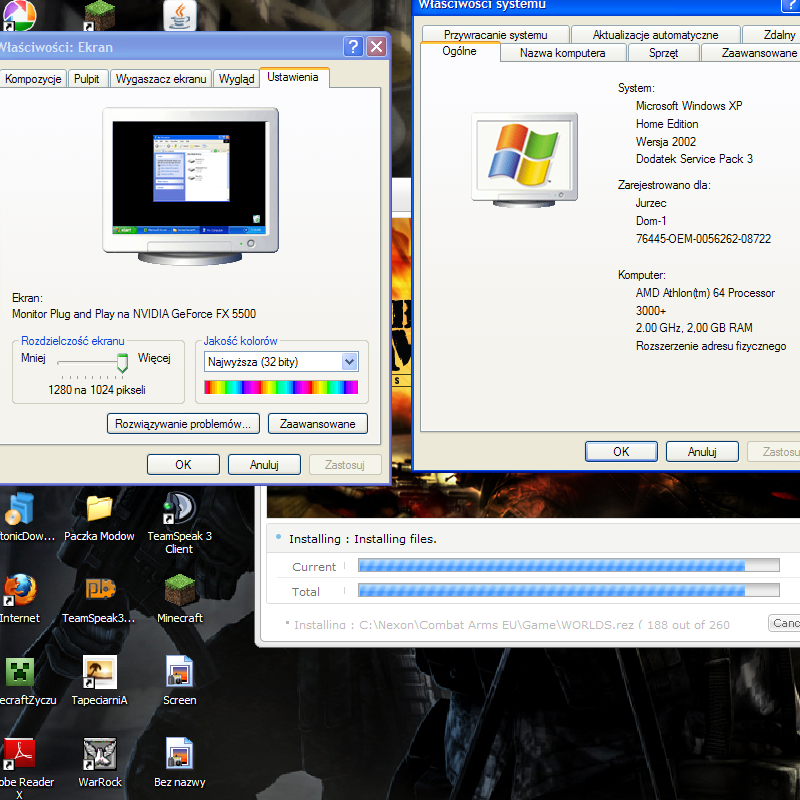Screen dimensions: 800x800
Task: Click the WORLDS.rez installing path text
Action: coord(512,624)
